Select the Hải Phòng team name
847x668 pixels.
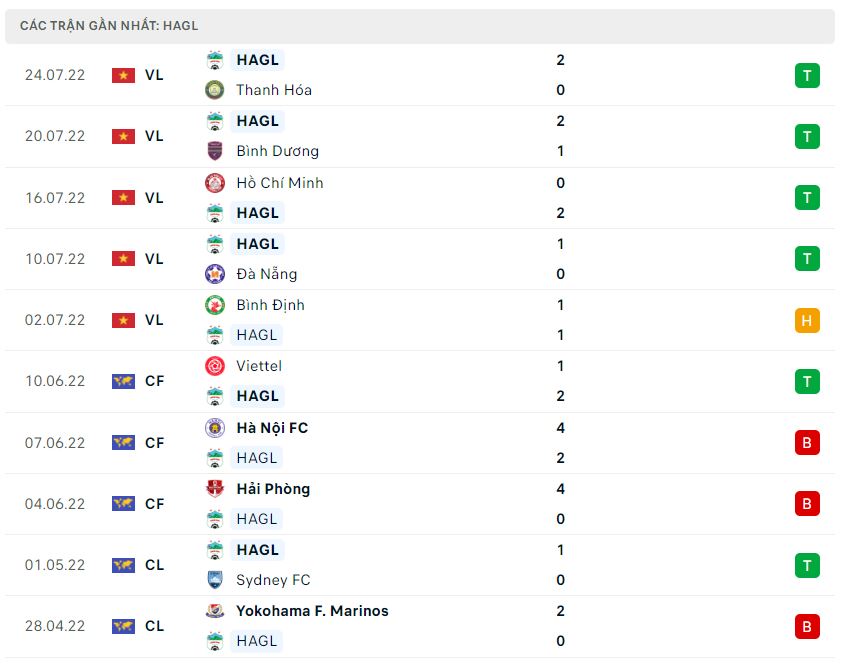coord(273,489)
